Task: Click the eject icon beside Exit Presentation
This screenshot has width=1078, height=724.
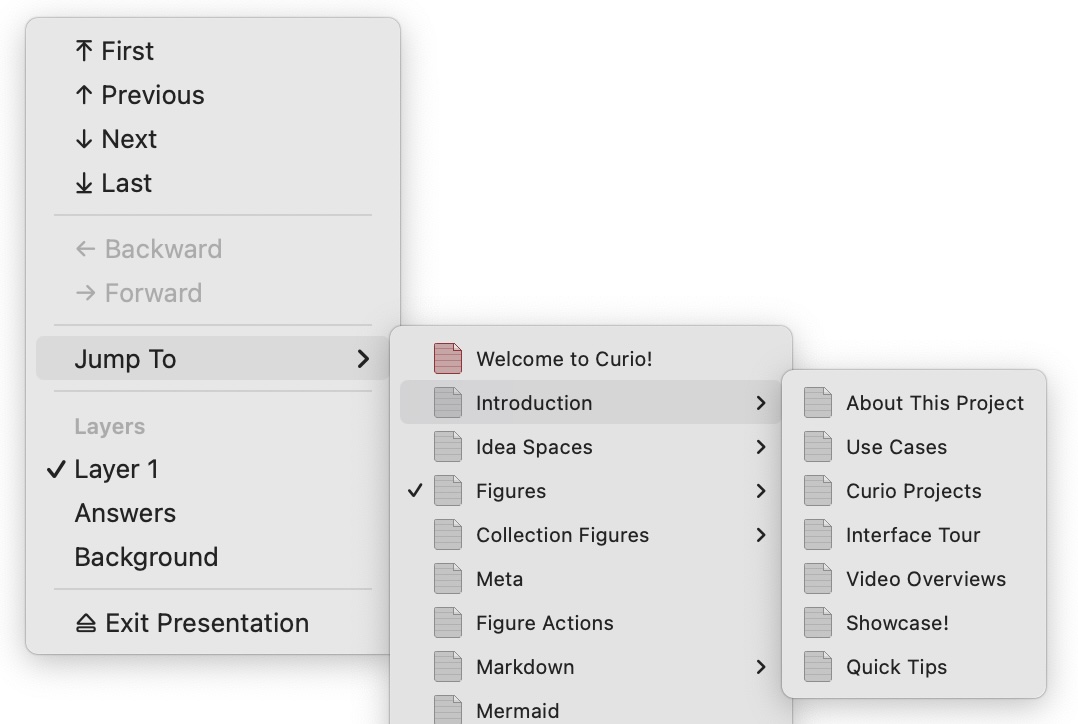Action: 85,624
